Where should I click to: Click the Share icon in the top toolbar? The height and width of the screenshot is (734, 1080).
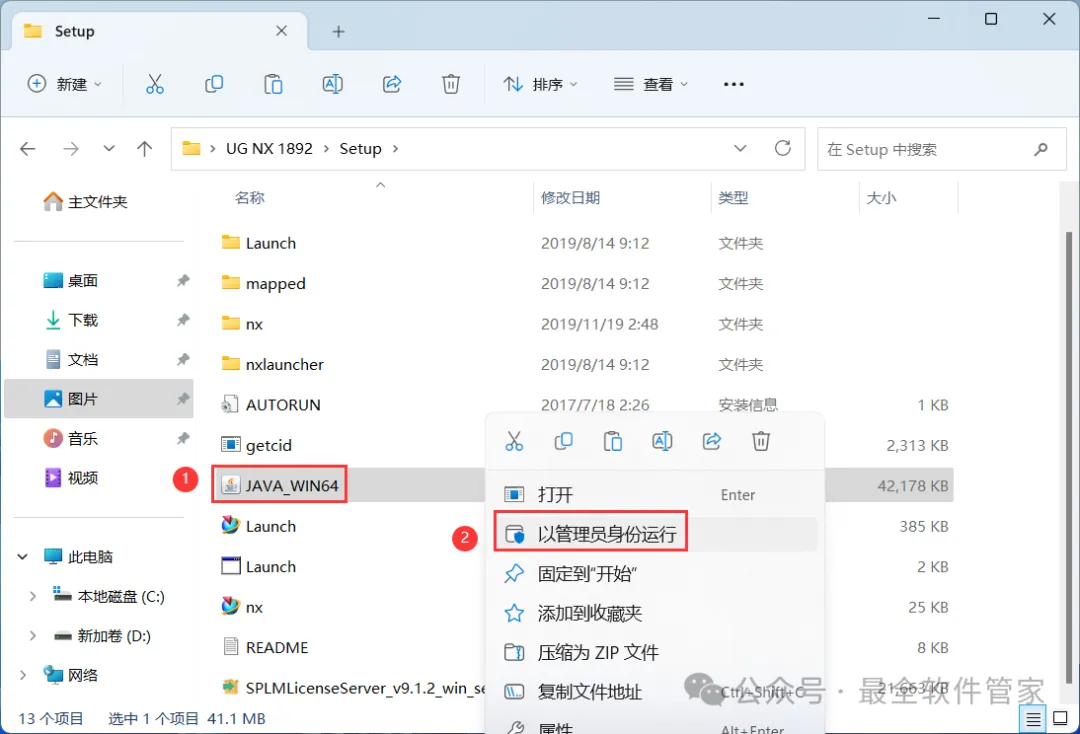point(392,84)
